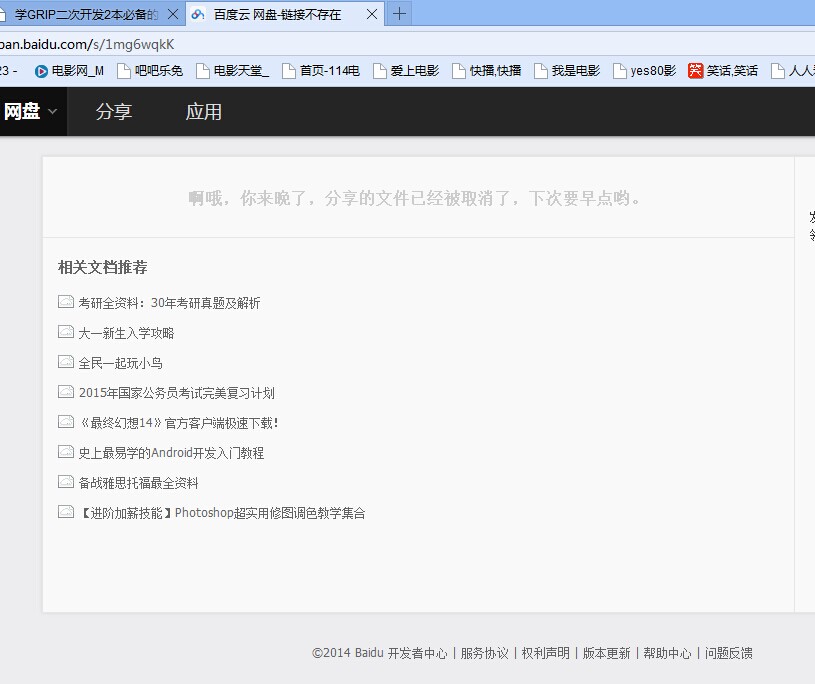The width and height of the screenshot is (815, 684).
Task: Open the yes80影 bookmark
Action: [645, 71]
